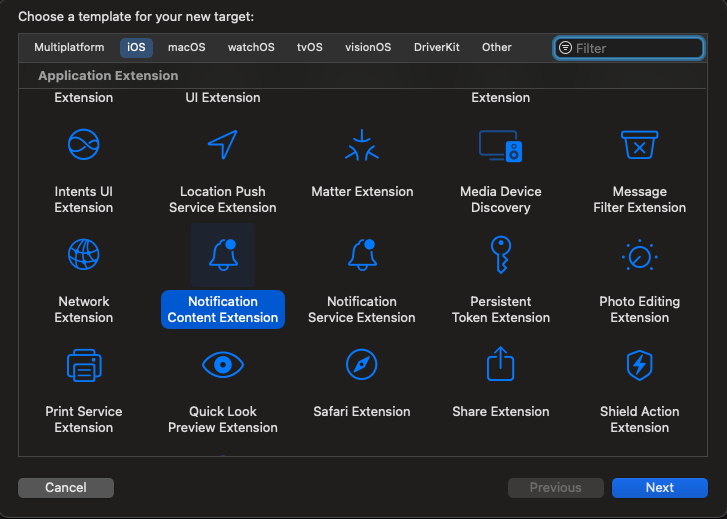This screenshot has height=519, width=727.
Task: Click the disabled Previous button
Action: [x=555, y=487]
